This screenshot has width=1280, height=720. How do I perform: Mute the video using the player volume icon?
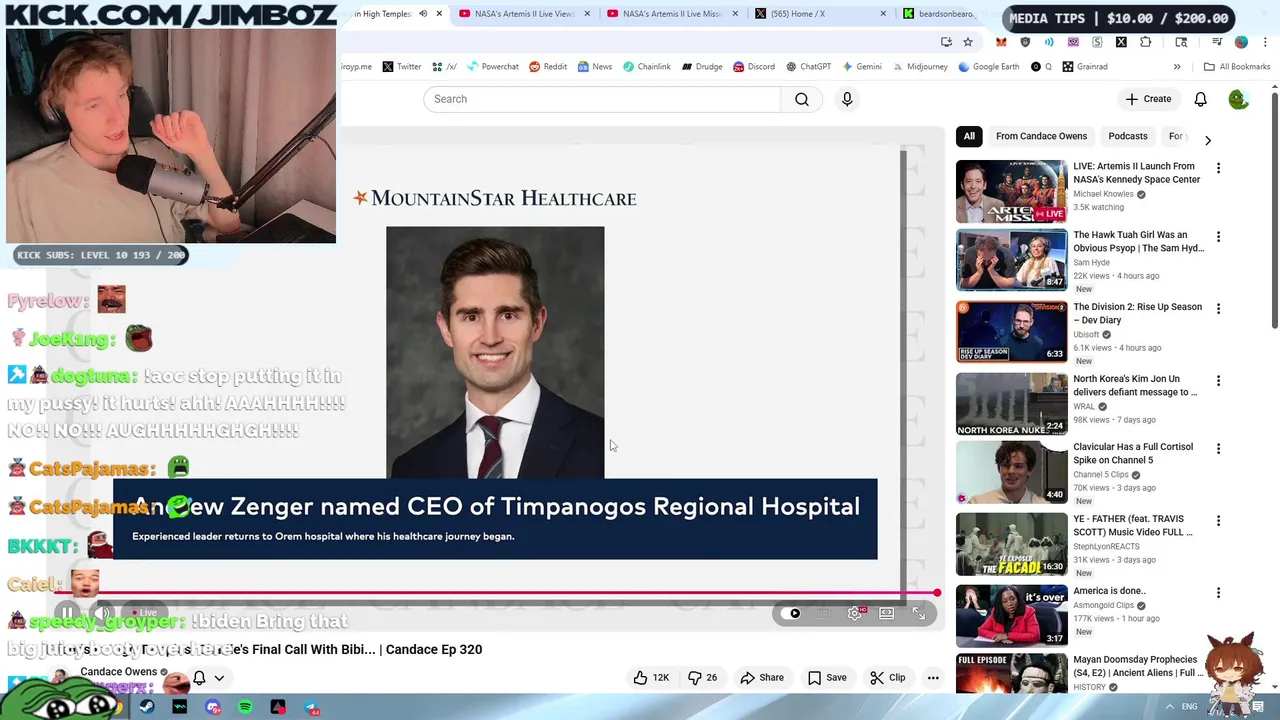pos(103,613)
